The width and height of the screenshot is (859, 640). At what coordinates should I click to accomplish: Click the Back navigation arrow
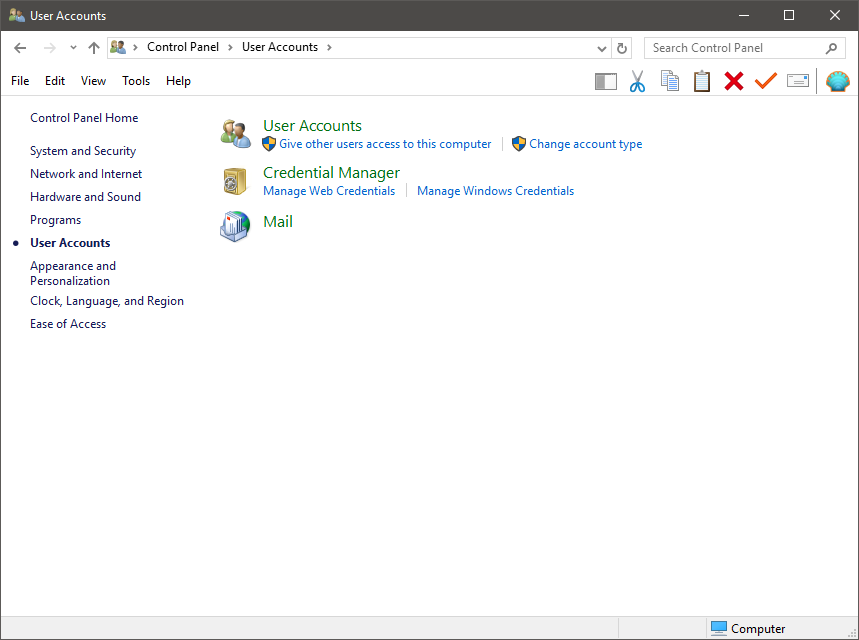pyautogui.click(x=20, y=48)
